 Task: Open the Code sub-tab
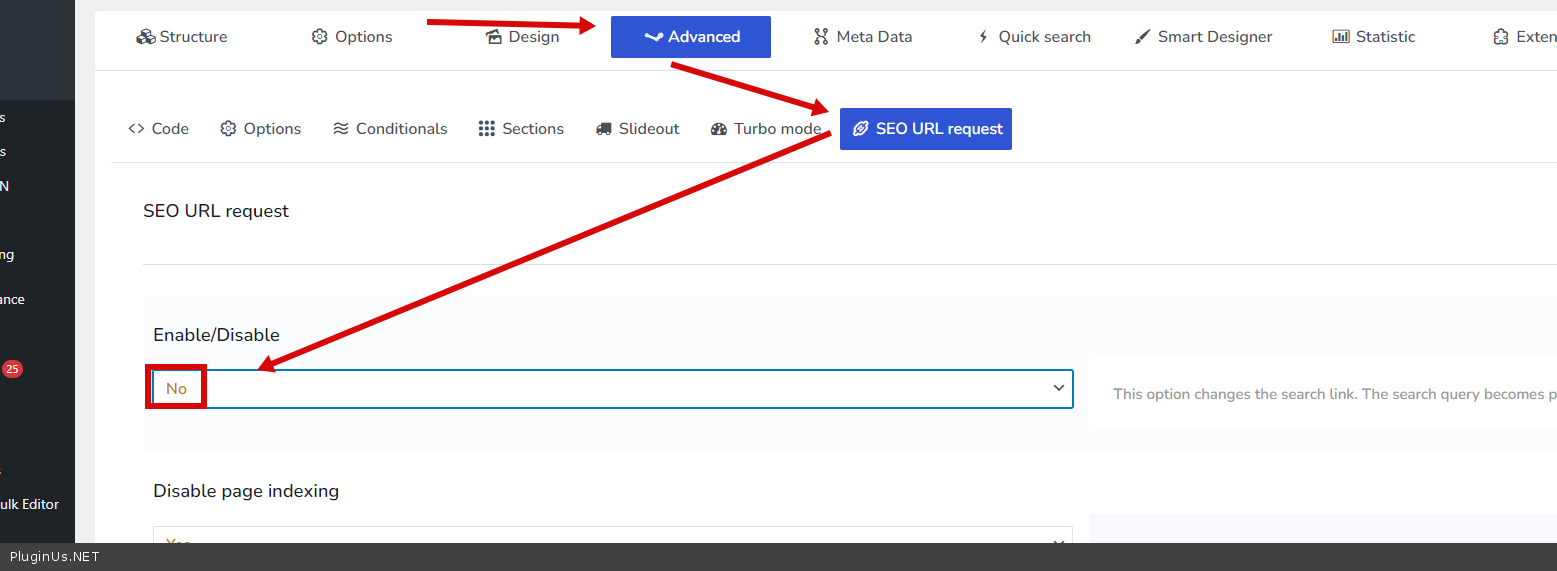click(x=159, y=129)
